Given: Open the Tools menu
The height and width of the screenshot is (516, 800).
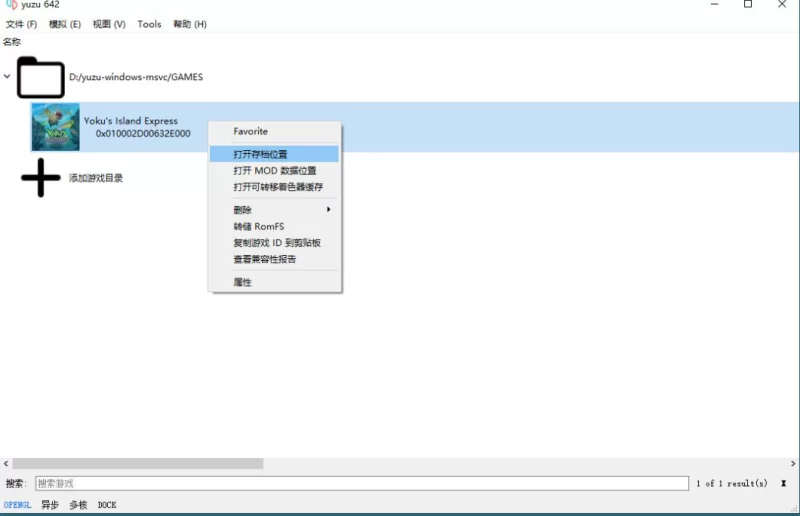Looking at the screenshot, I should coord(149,24).
